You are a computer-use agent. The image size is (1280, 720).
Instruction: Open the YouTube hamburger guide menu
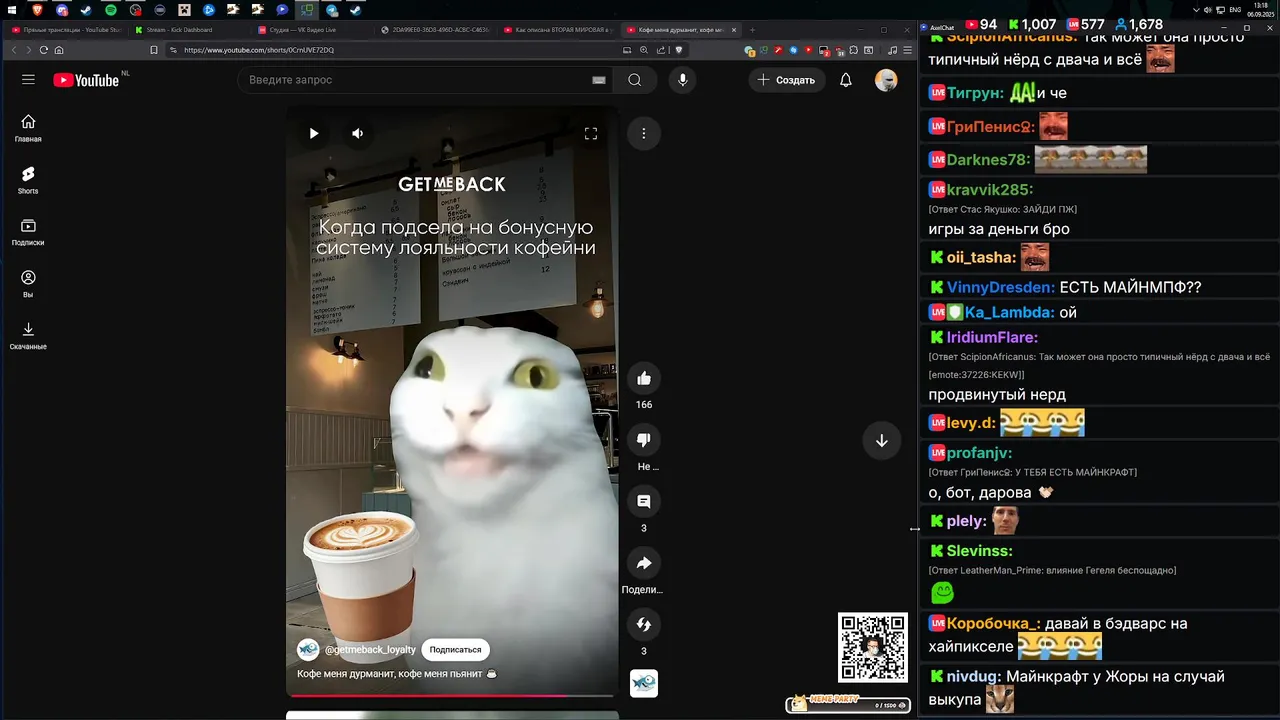28,80
